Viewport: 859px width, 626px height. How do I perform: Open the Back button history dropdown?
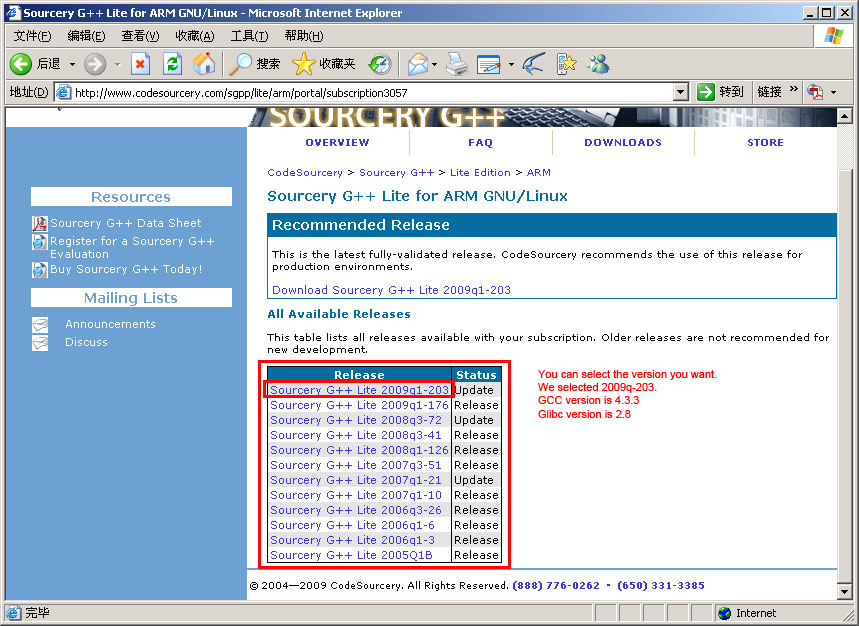click(72, 65)
